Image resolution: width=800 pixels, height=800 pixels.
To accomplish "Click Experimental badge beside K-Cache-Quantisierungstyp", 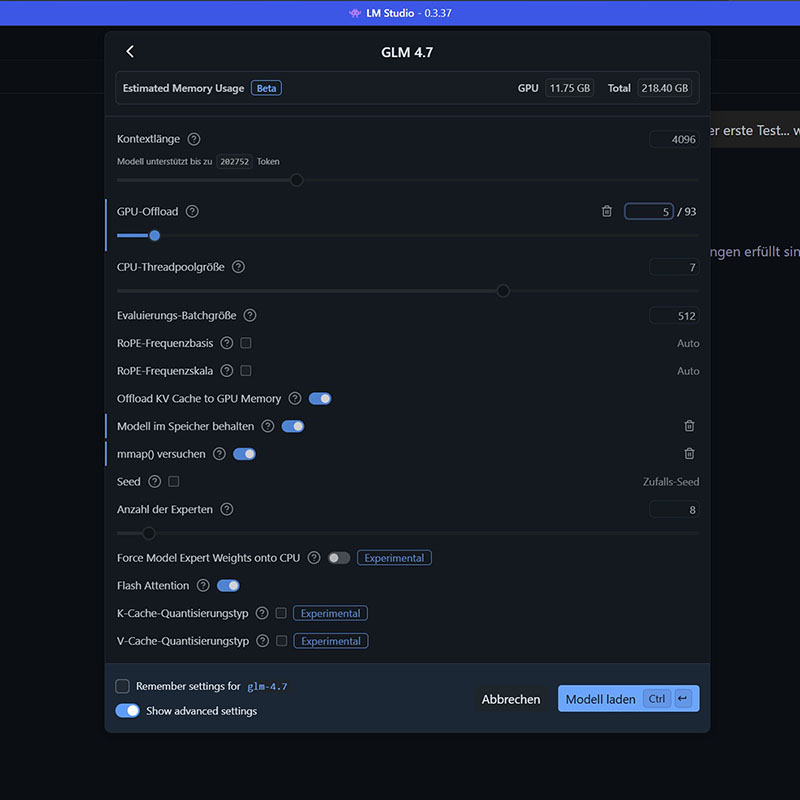I will 330,613.
